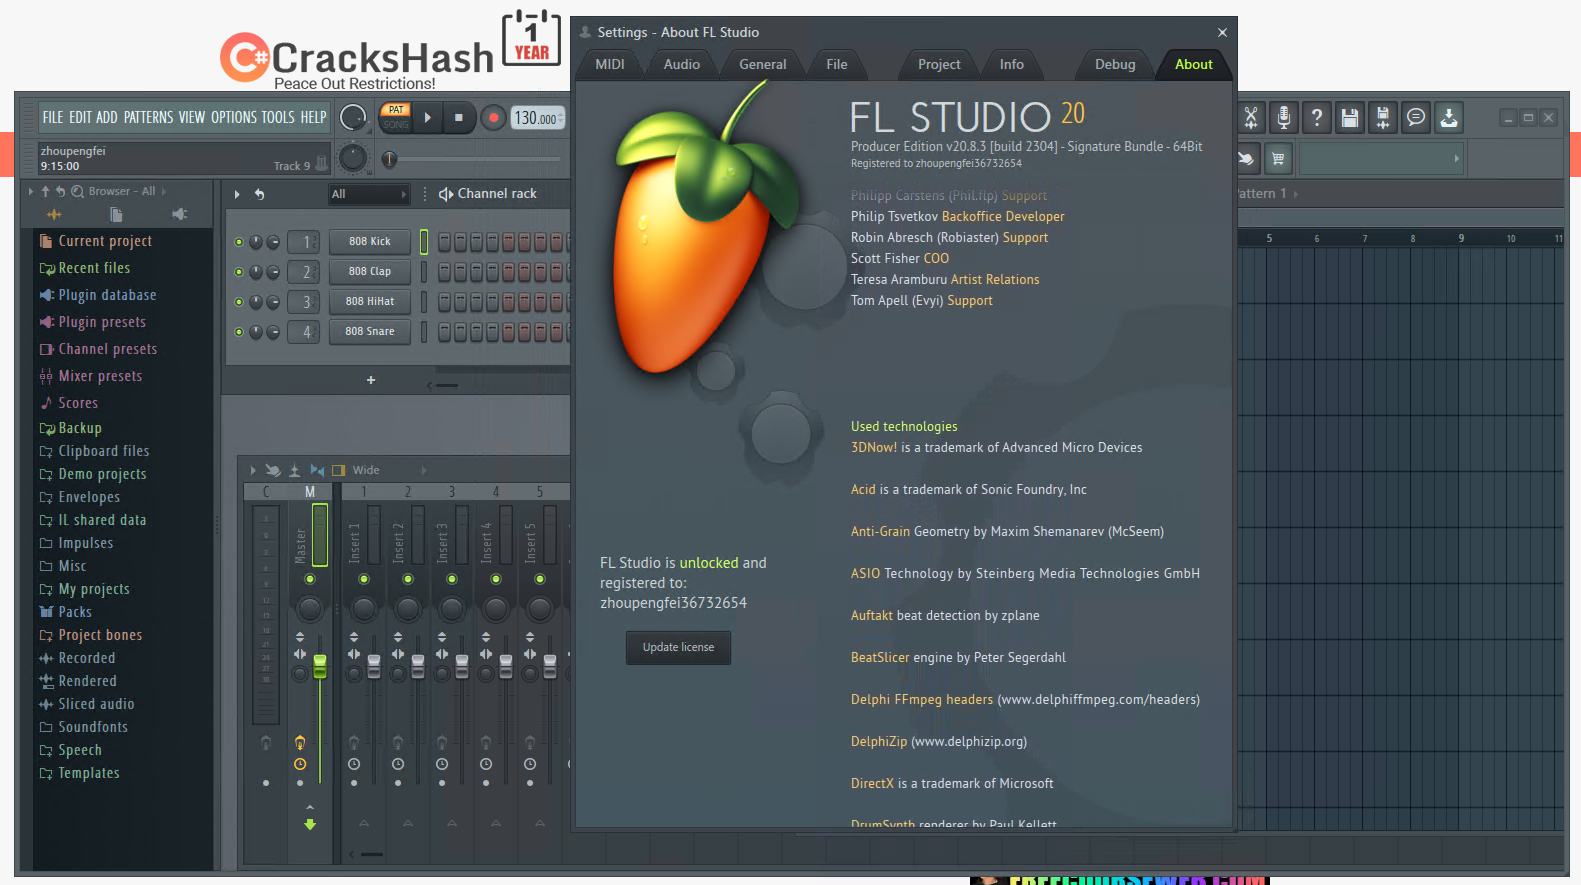Click the Channel rack undo arrow icon
The height and width of the screenshot is (885, 1581).
[259, 194]
